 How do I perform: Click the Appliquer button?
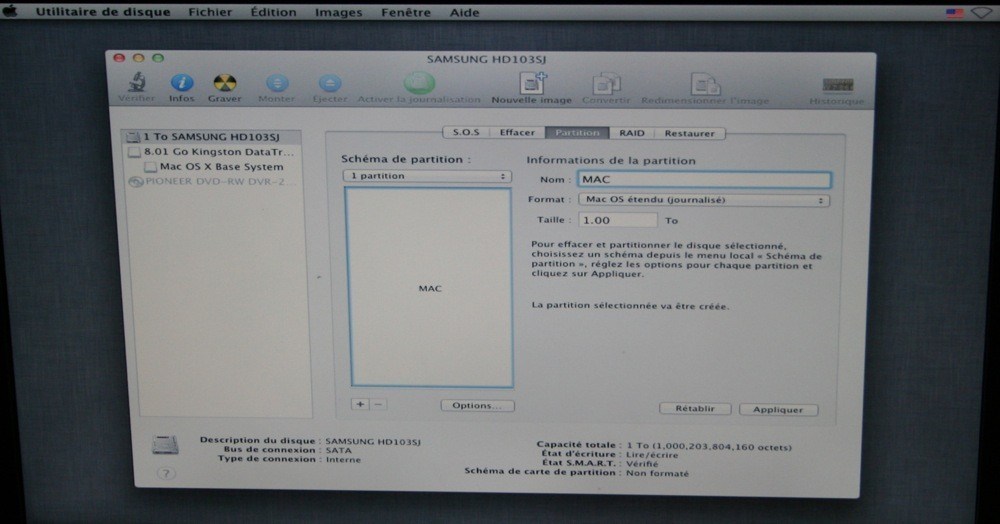coord(778,410)
